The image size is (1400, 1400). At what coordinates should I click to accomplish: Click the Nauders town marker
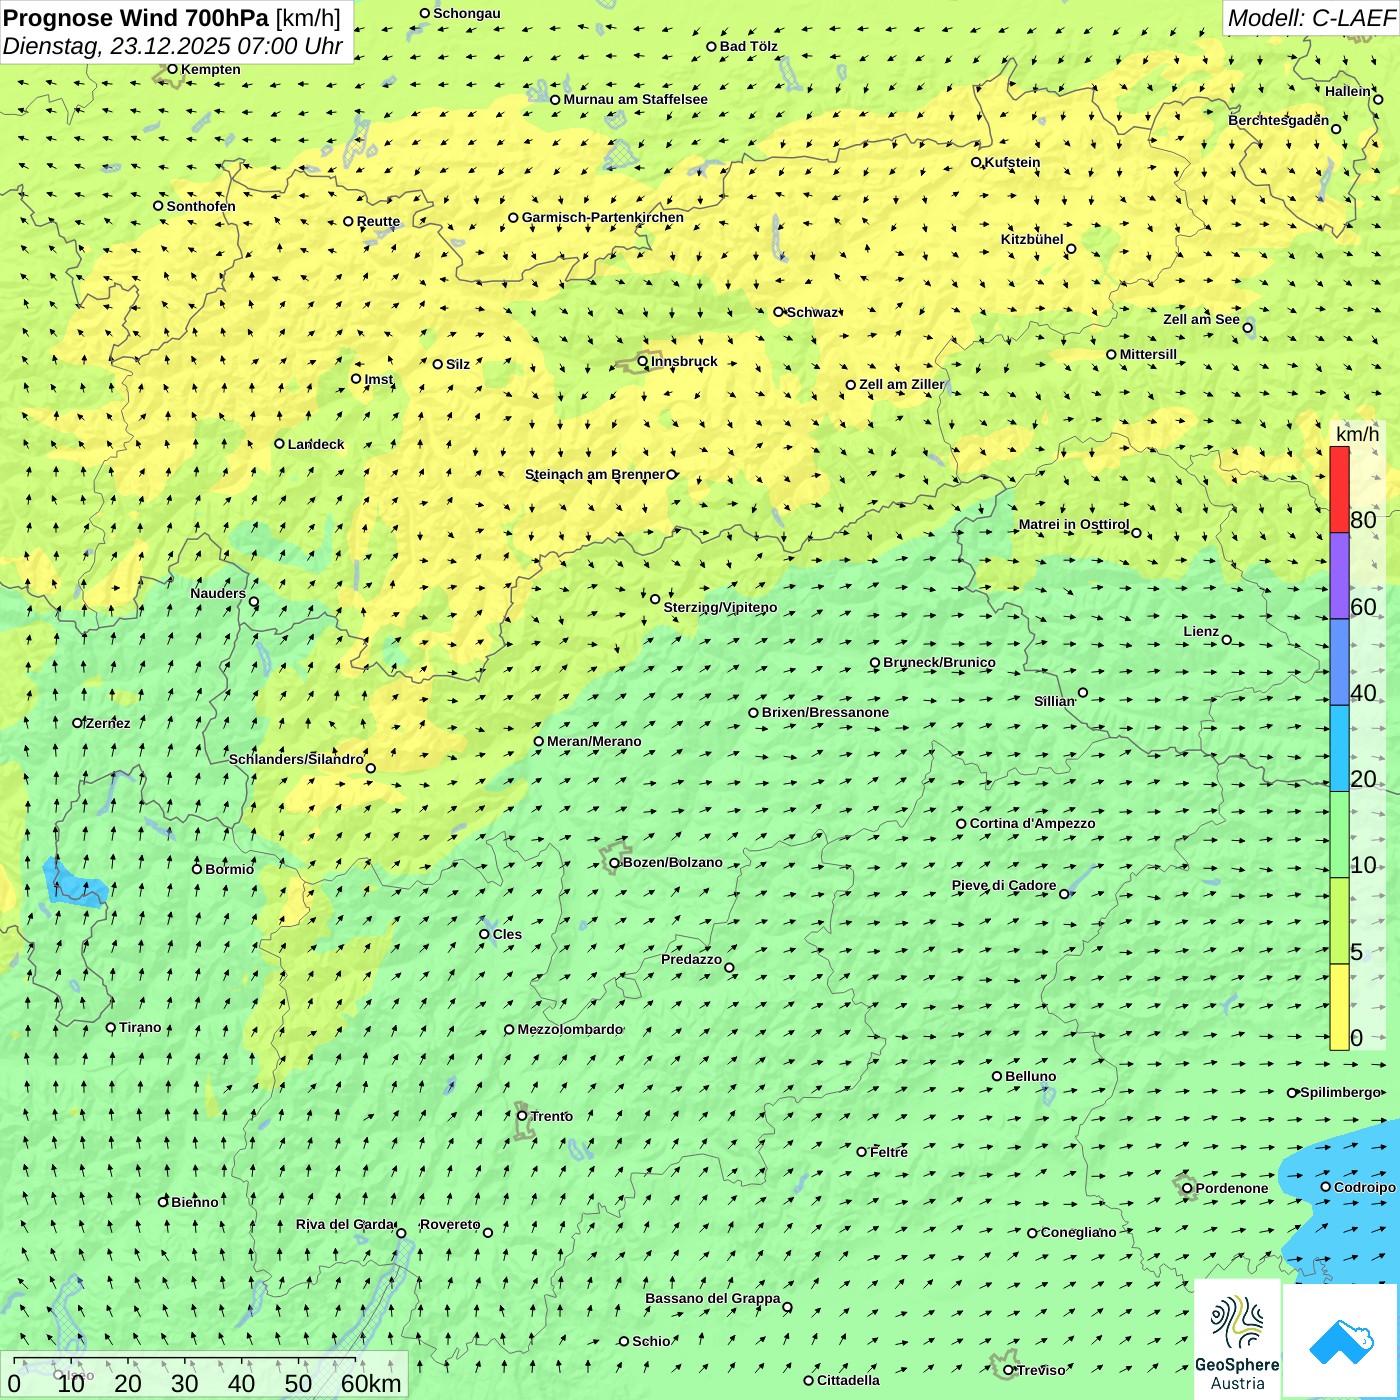point(254,602)
